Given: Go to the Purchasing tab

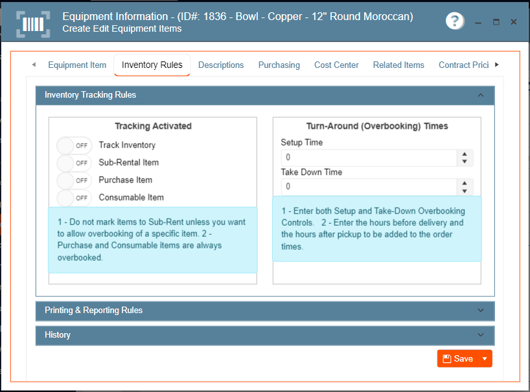Looking at the screenshot, I should (x=279, y=65).
